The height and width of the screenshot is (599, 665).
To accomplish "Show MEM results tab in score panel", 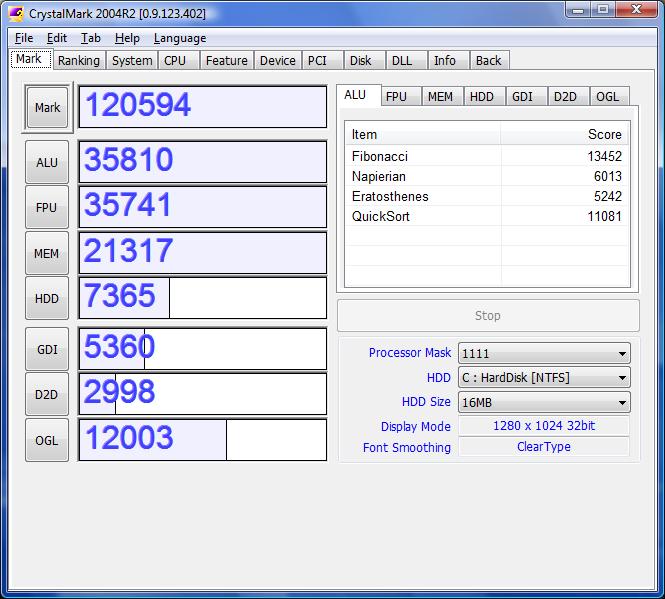I will pyautogui.click(x=442, y=97).
